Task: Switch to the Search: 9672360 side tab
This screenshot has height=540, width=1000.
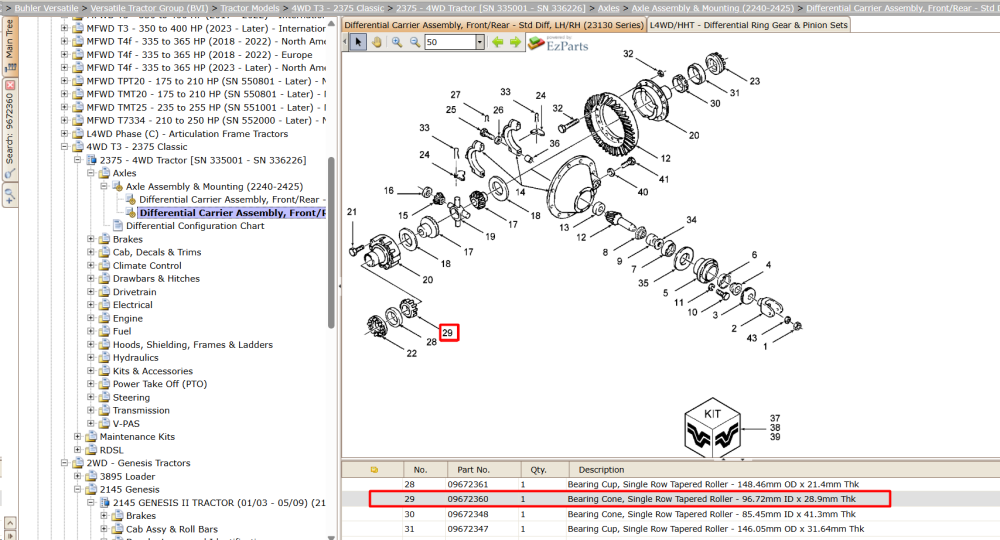Action: coord(10,129)
